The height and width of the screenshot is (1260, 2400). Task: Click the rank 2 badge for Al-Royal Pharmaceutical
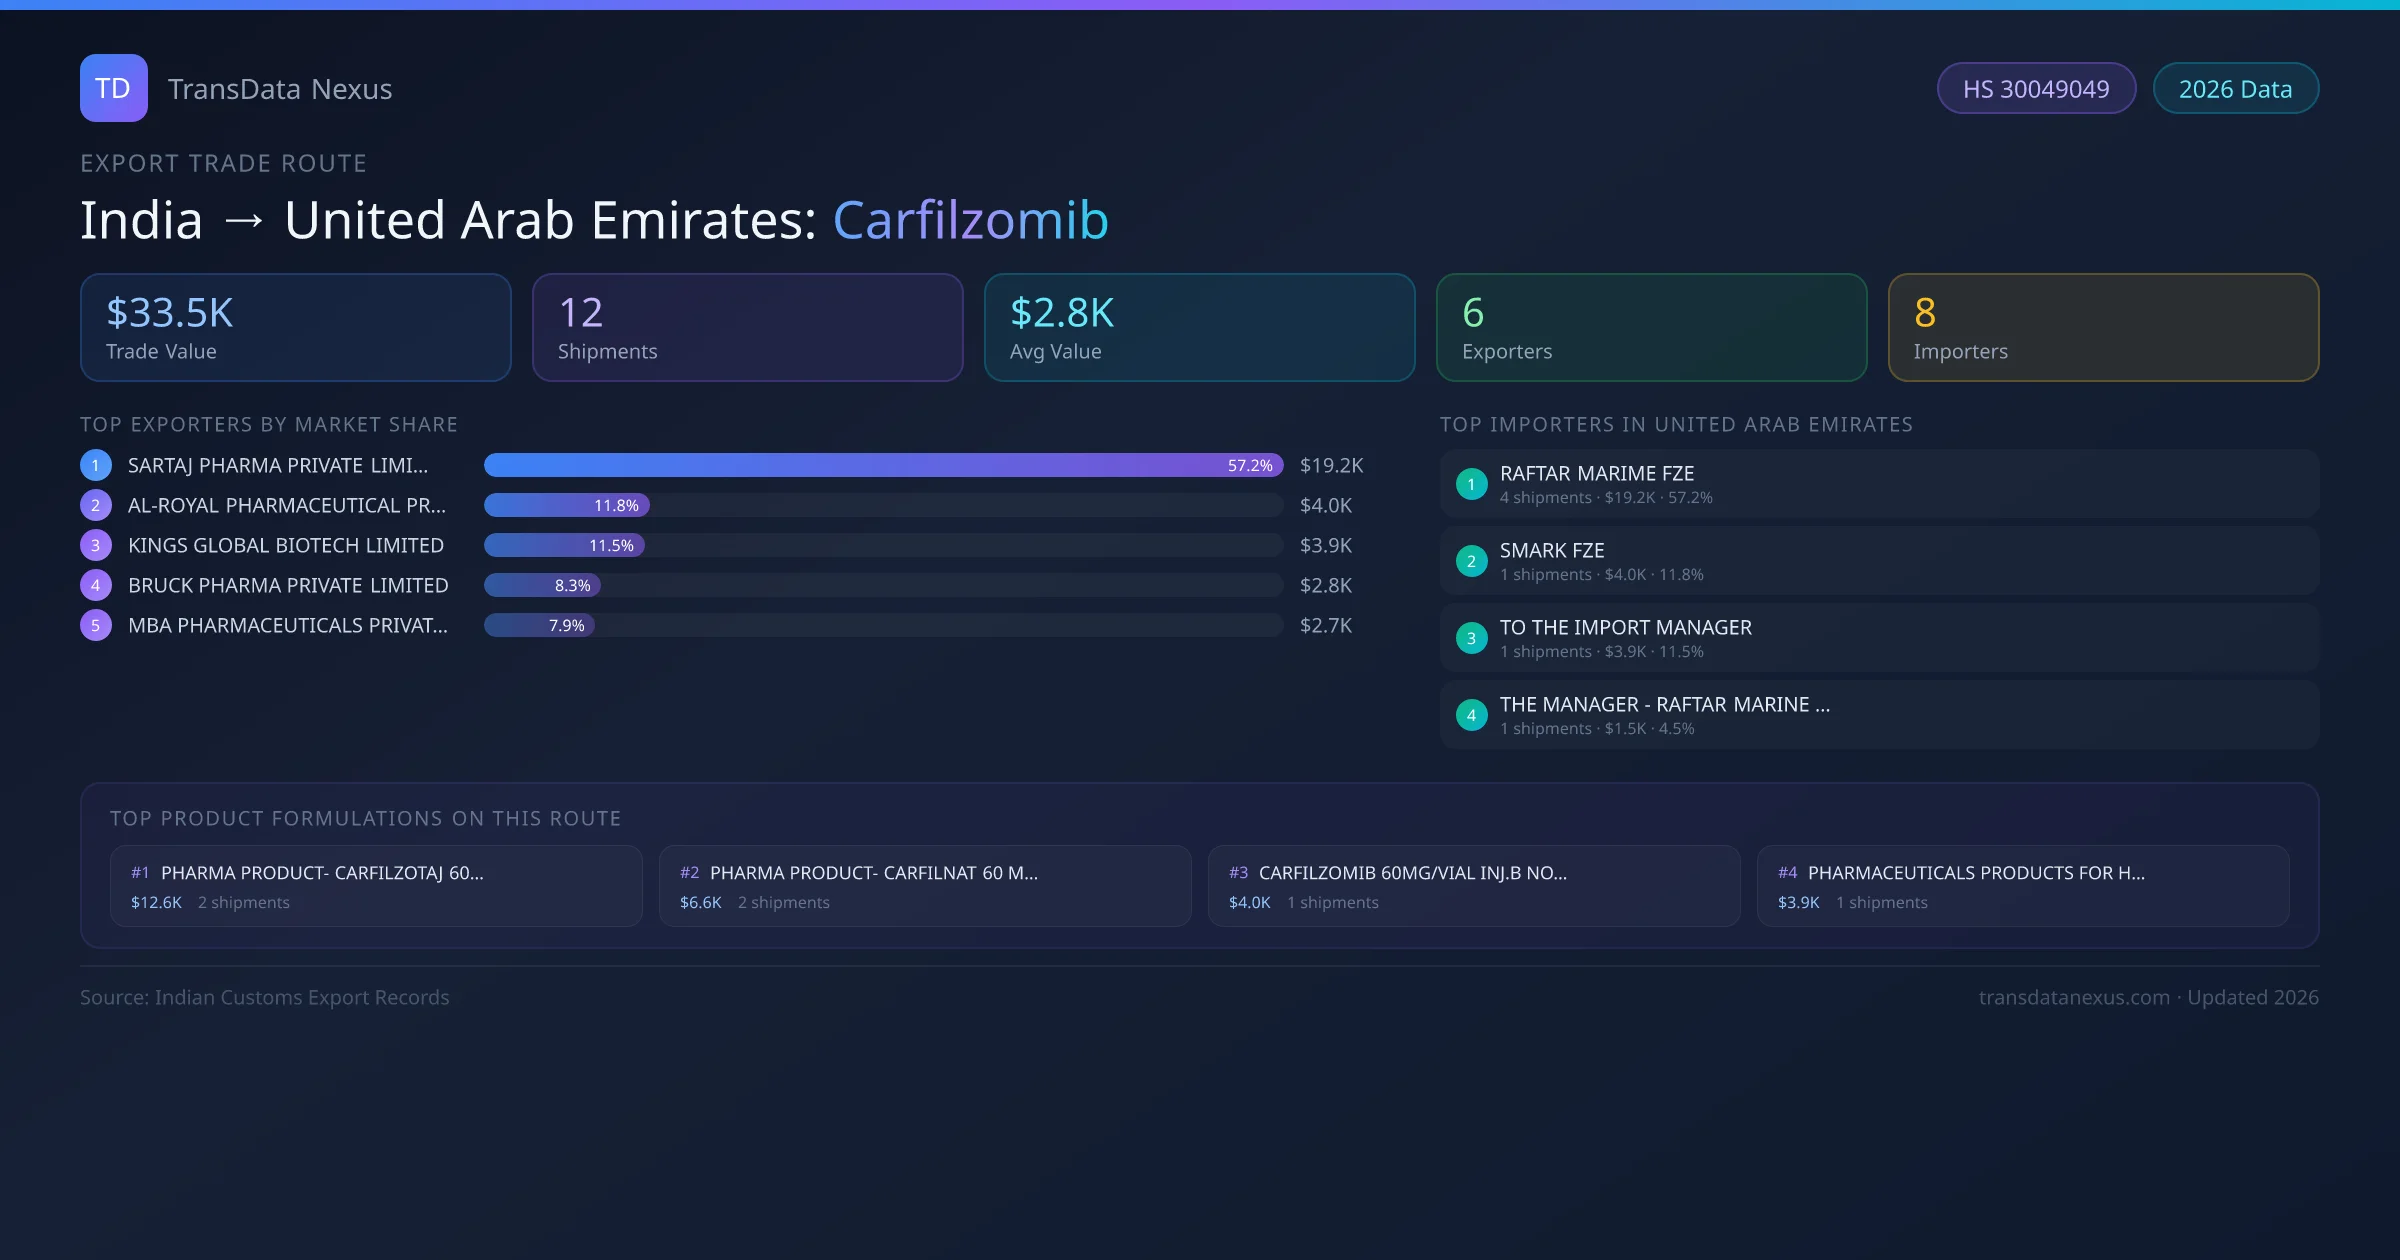96,505
